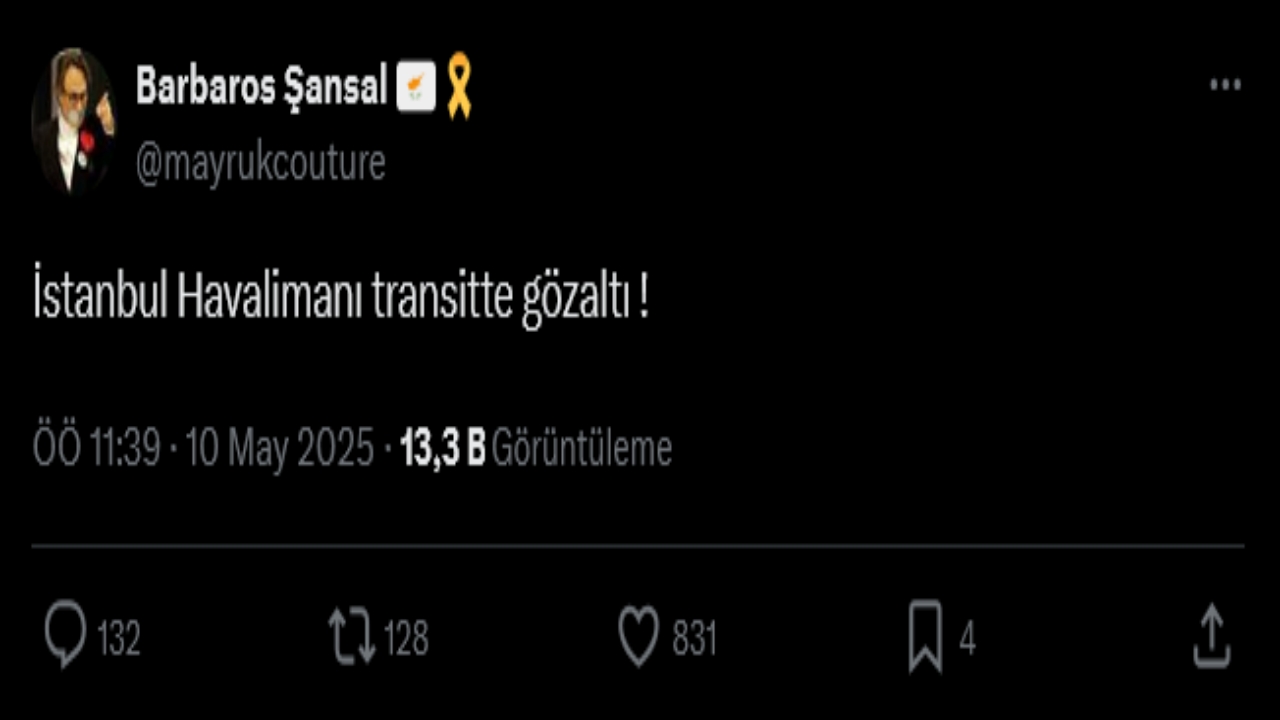The width and height of the screenshot is (1280, 720).
Task: Click the display name Barbaros Şansal
Action: coord(261,87)
